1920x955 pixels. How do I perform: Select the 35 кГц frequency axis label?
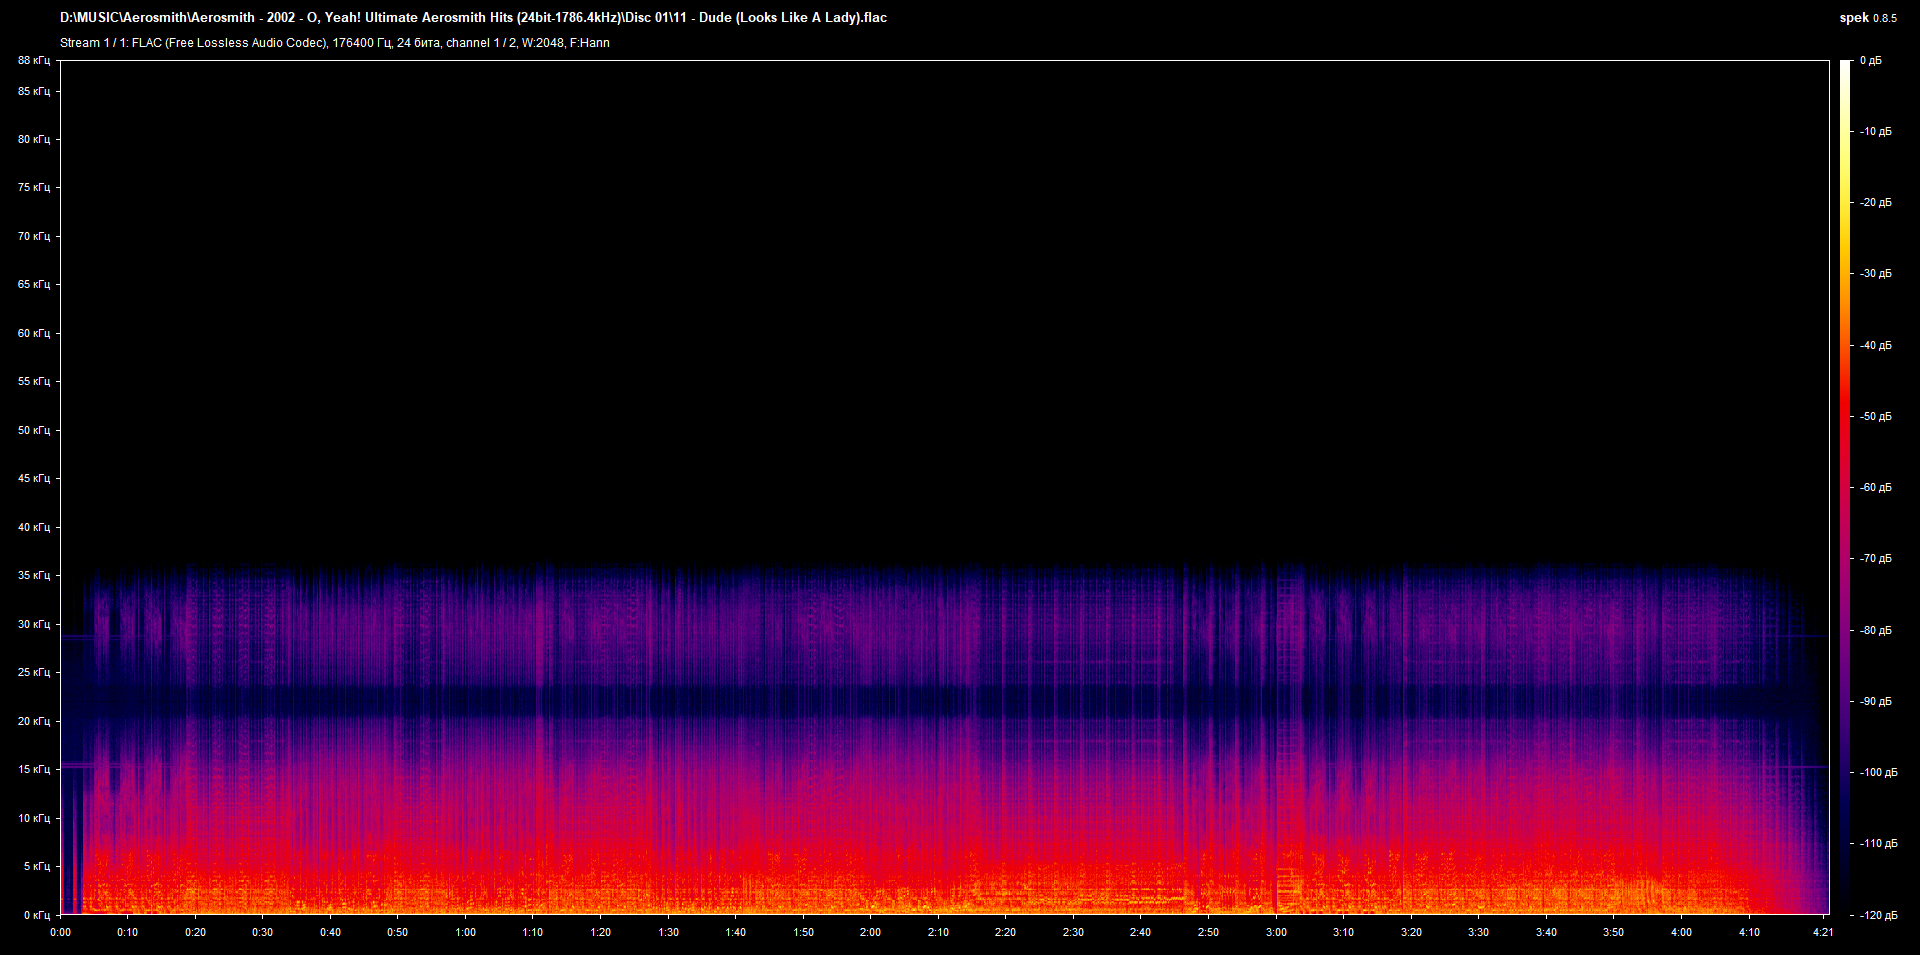click(33, 576)
